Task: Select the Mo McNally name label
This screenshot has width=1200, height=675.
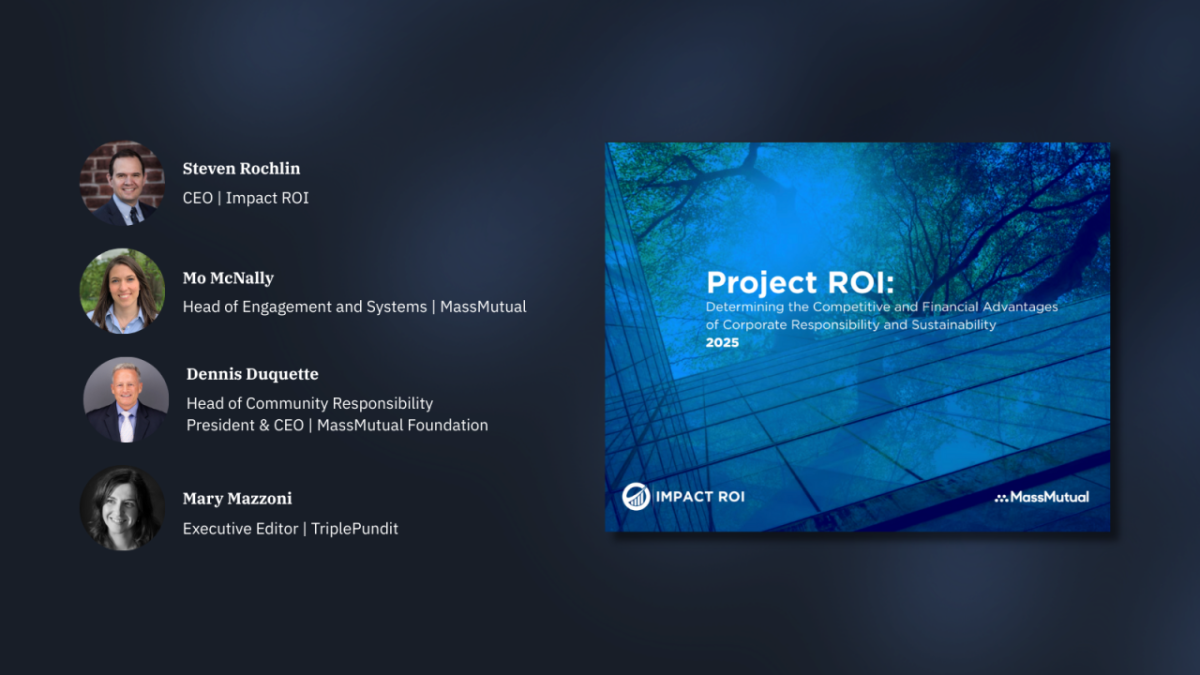Action: pyautogui.click(x=228, y=278)
